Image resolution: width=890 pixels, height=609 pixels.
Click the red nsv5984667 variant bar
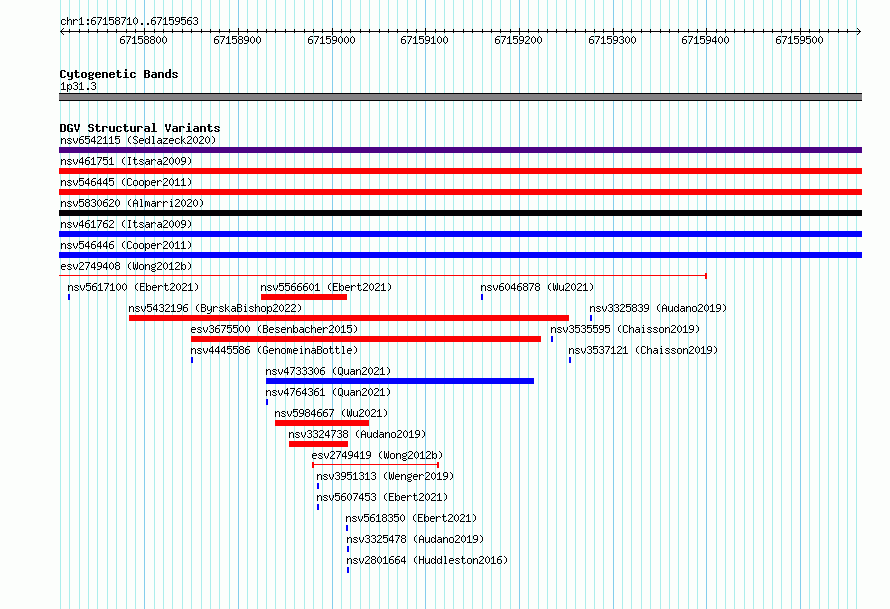pos(322,423)
